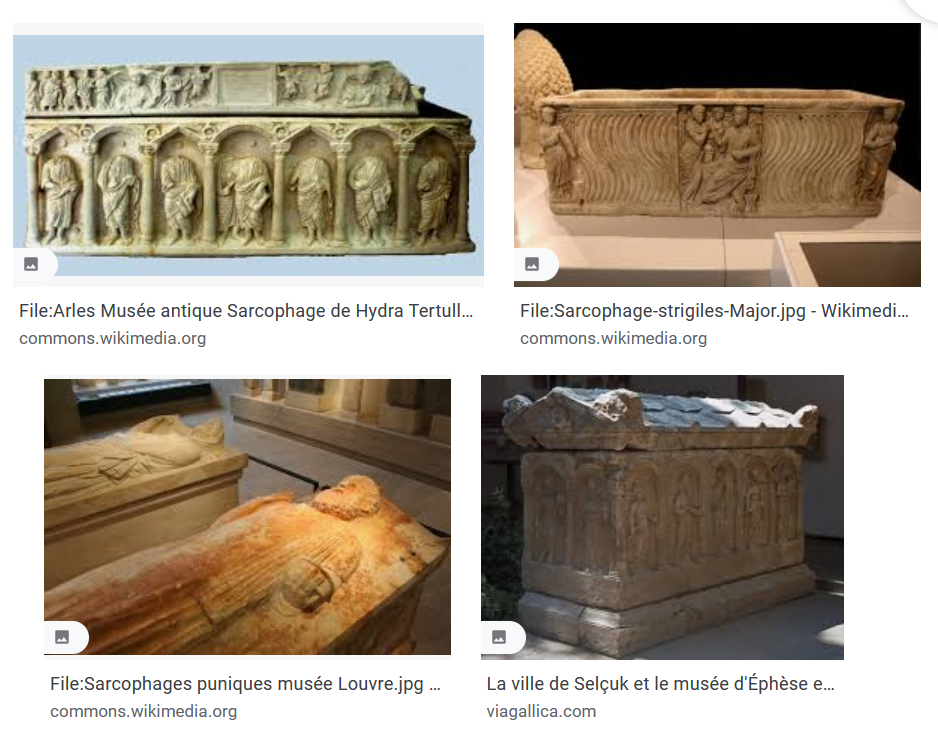This screenshot has width=938, height=733.
Task: Open the Ephesus museum stone sarcophagus image
Action: 662,518
